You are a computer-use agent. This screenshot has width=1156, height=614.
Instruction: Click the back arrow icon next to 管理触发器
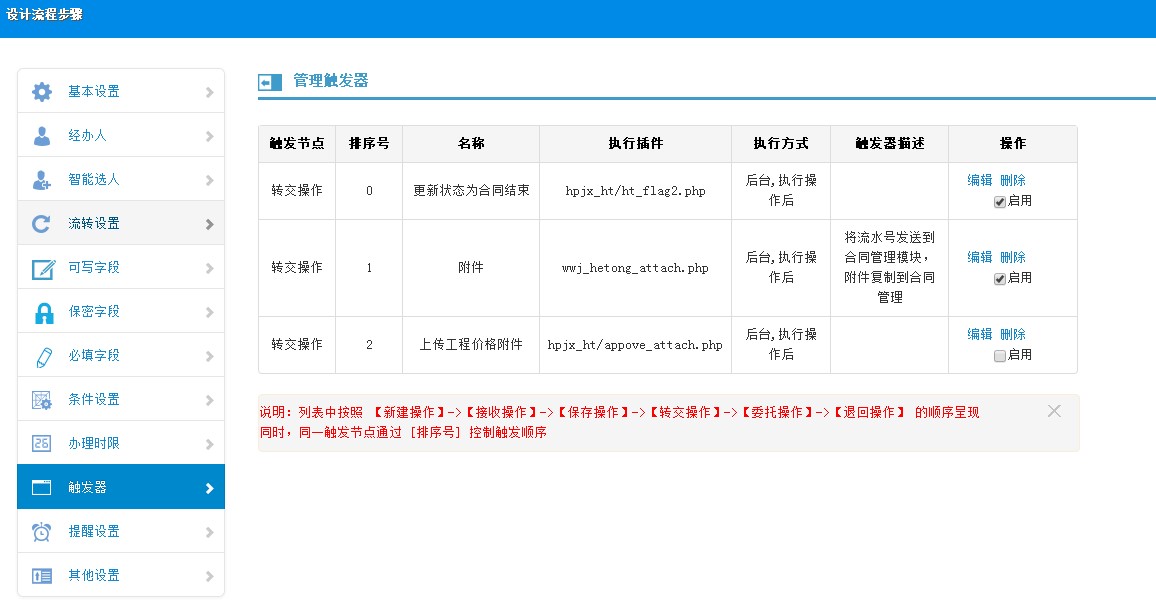coord(270,82)
